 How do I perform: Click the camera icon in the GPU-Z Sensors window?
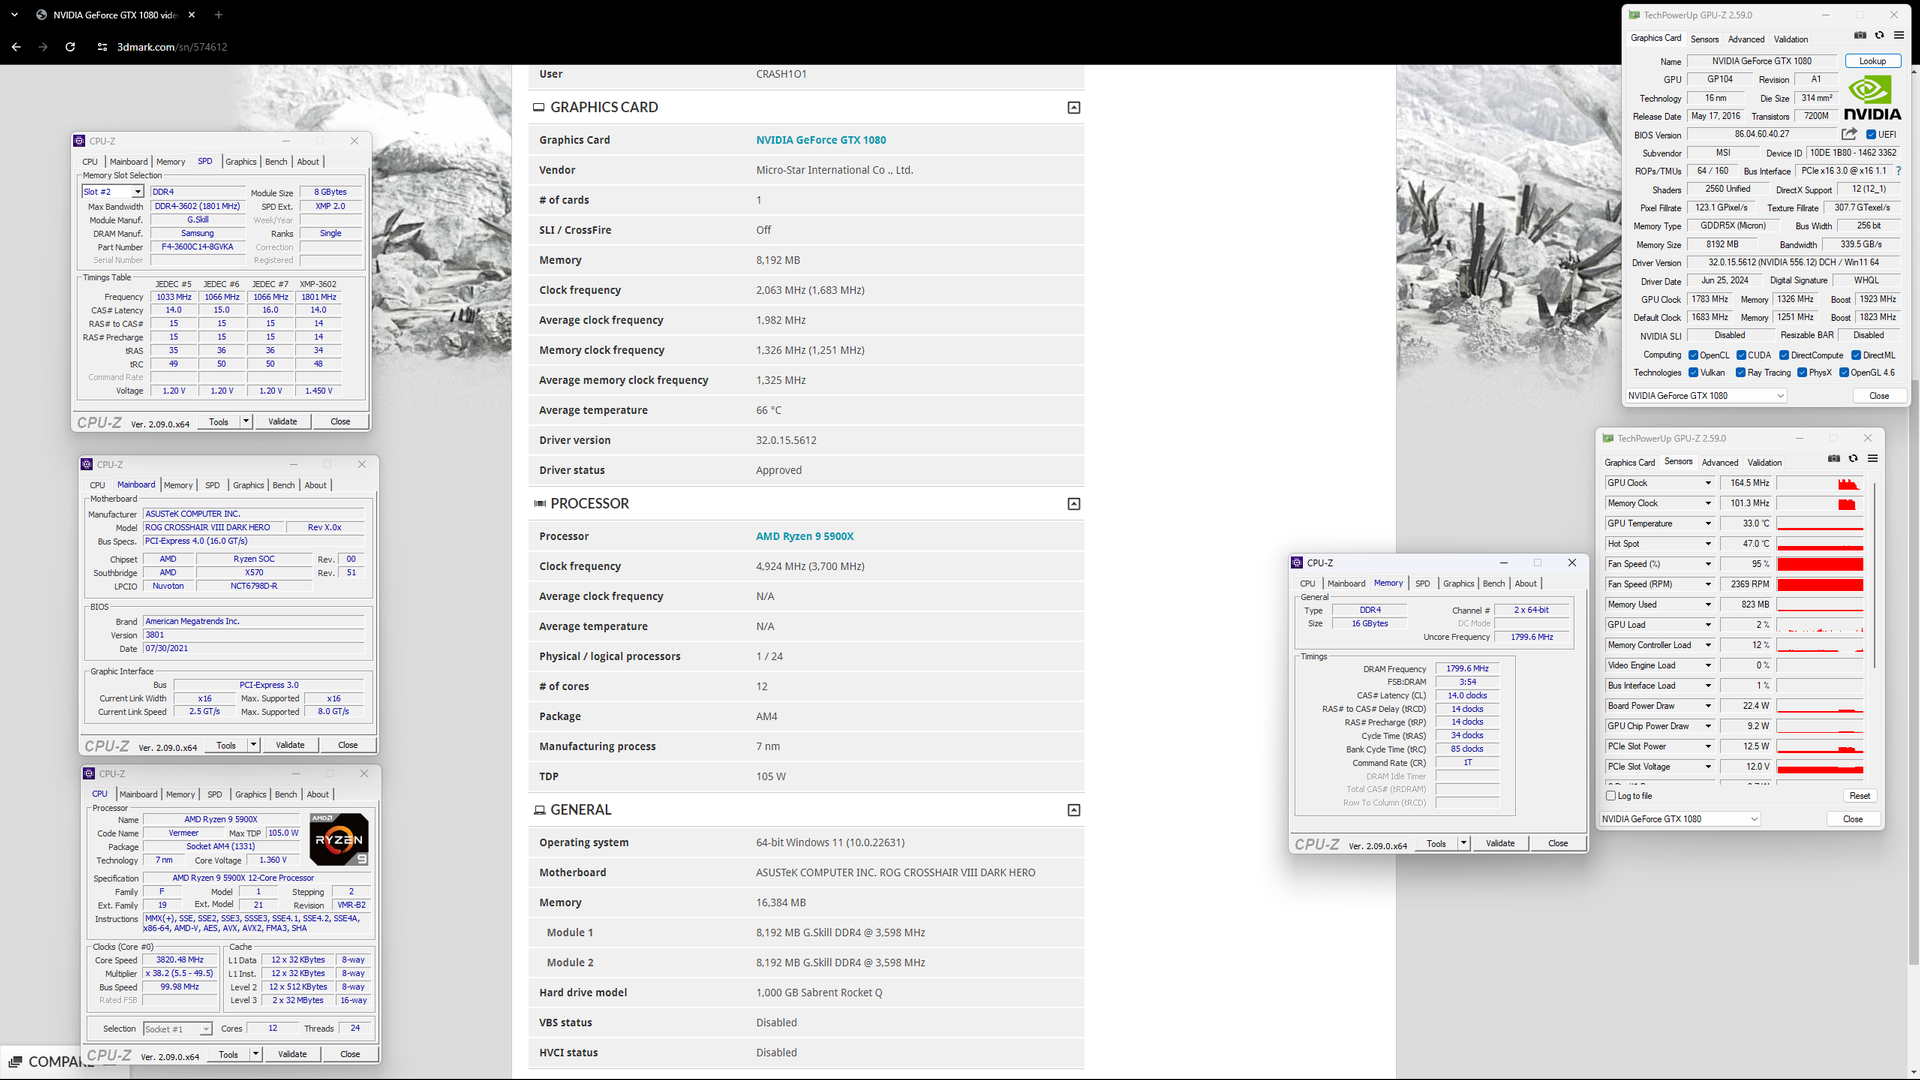[1834, 459]
